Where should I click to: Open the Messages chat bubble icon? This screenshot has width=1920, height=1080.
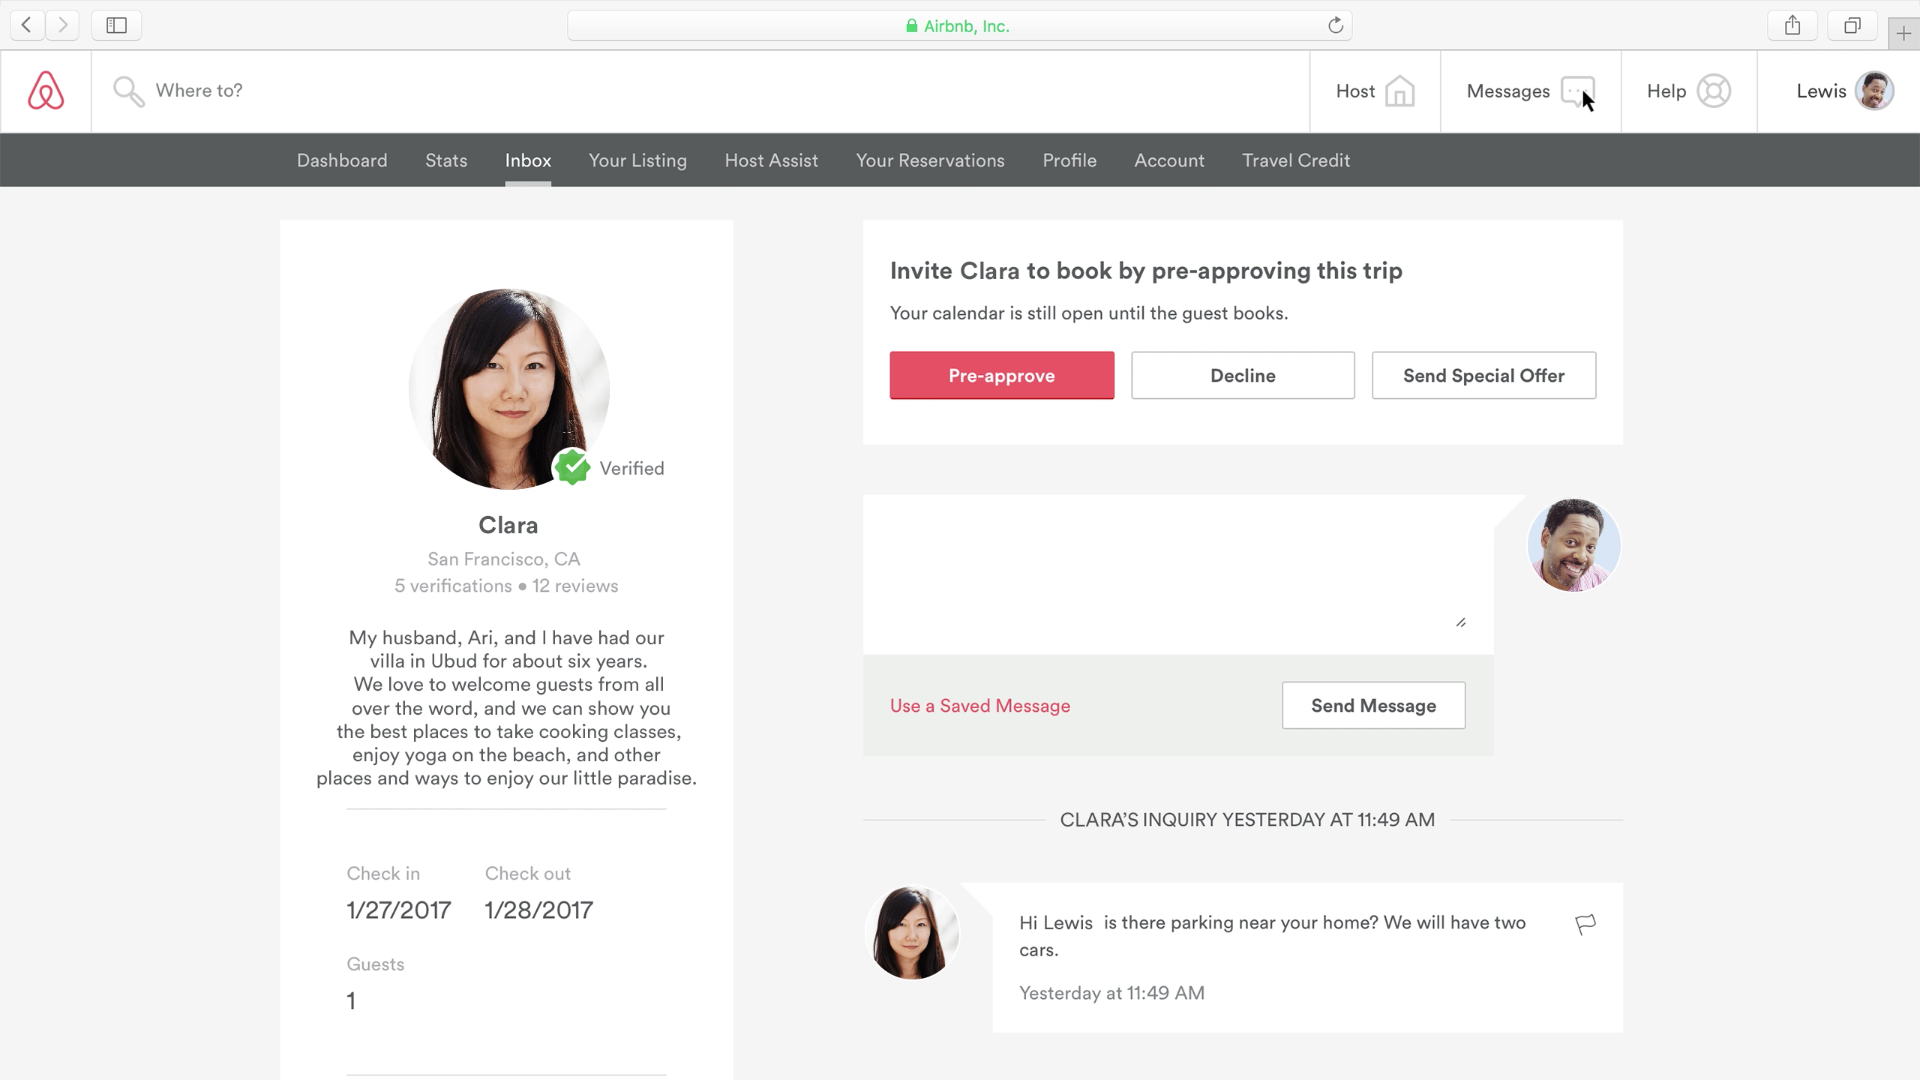pyautogui.click(x=1577, y=91)
